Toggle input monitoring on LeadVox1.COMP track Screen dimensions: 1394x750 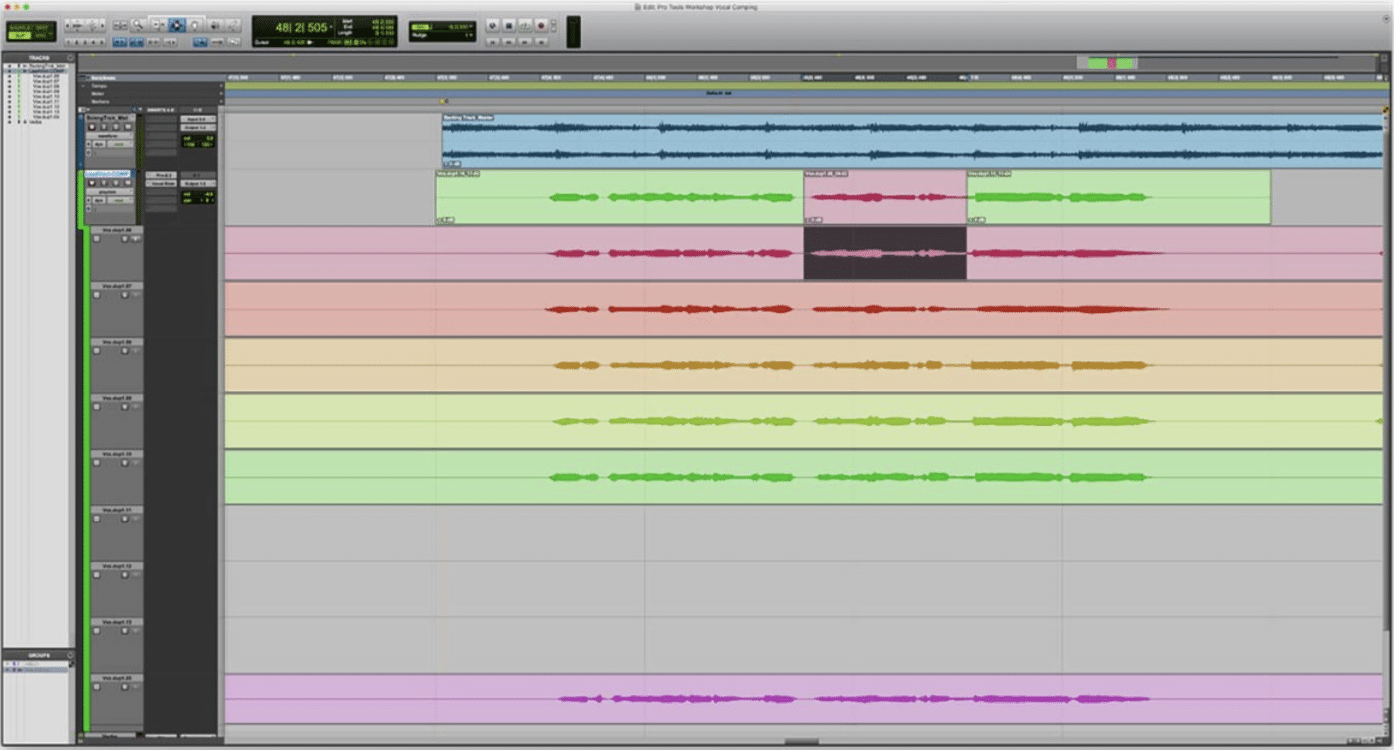104,182
